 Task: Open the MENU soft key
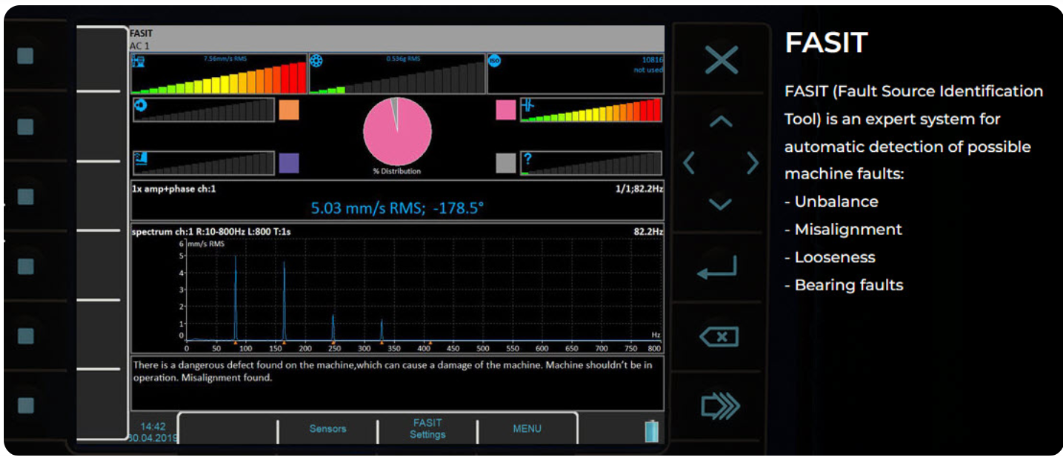coord(527,429)
